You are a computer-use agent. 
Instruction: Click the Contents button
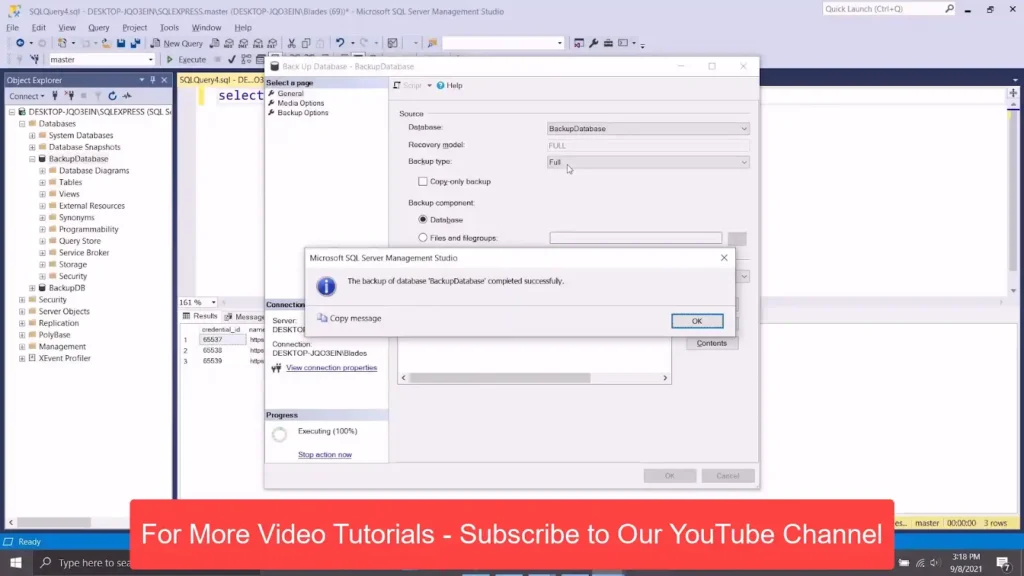[x=711, y=343]
